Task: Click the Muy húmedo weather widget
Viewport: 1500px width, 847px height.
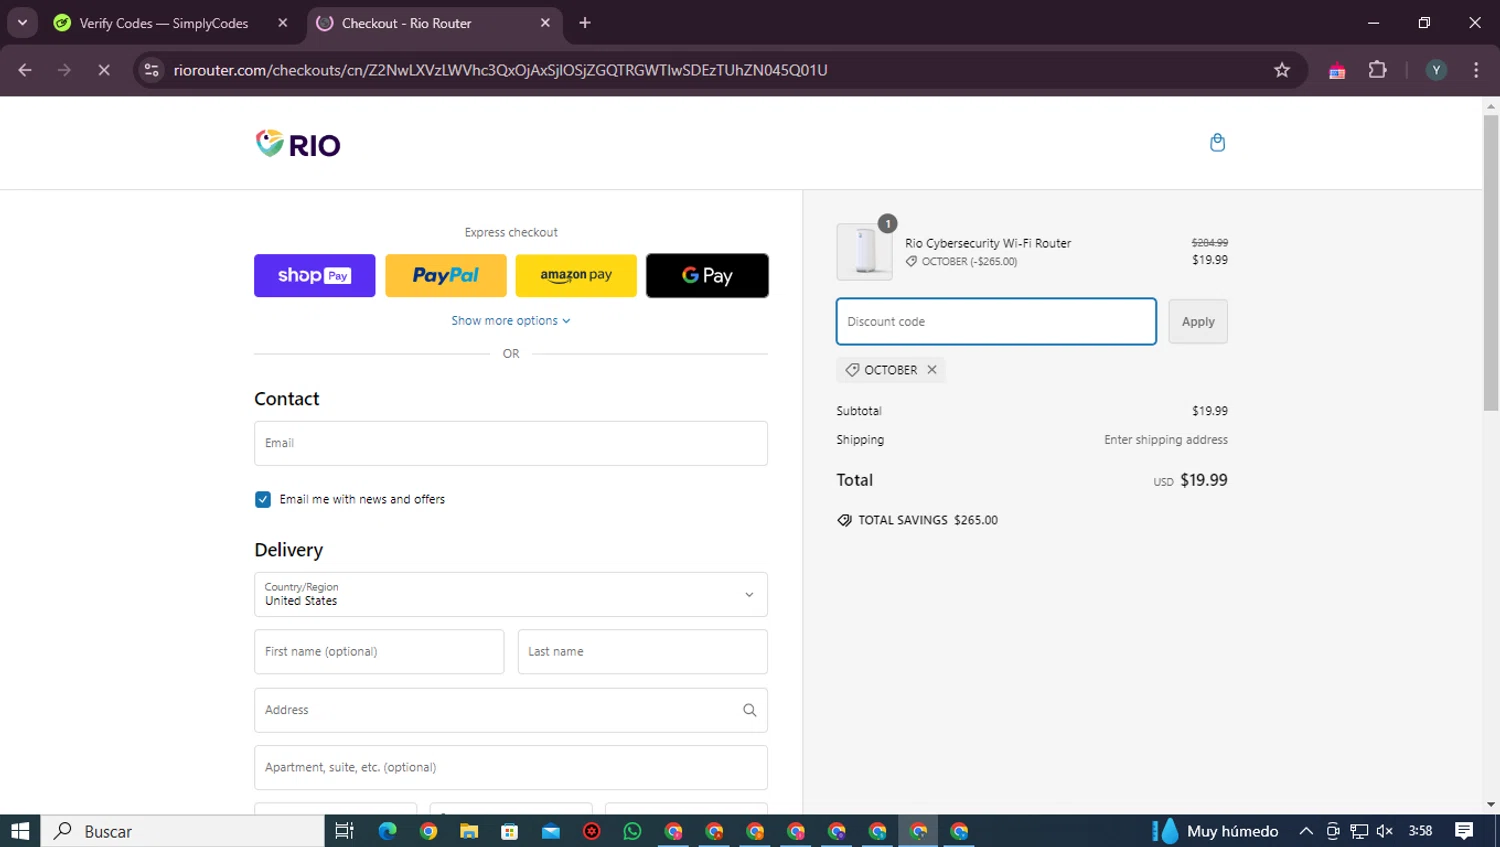Action: [x=1216, y=831]
